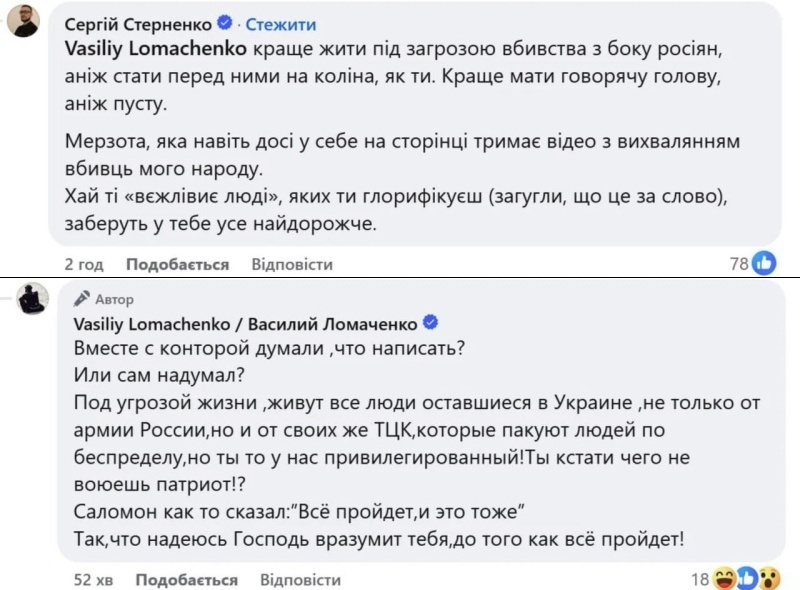Open the 18 reactions count
800x590 pixels.
pyautogui.click(x=700, y=579)
